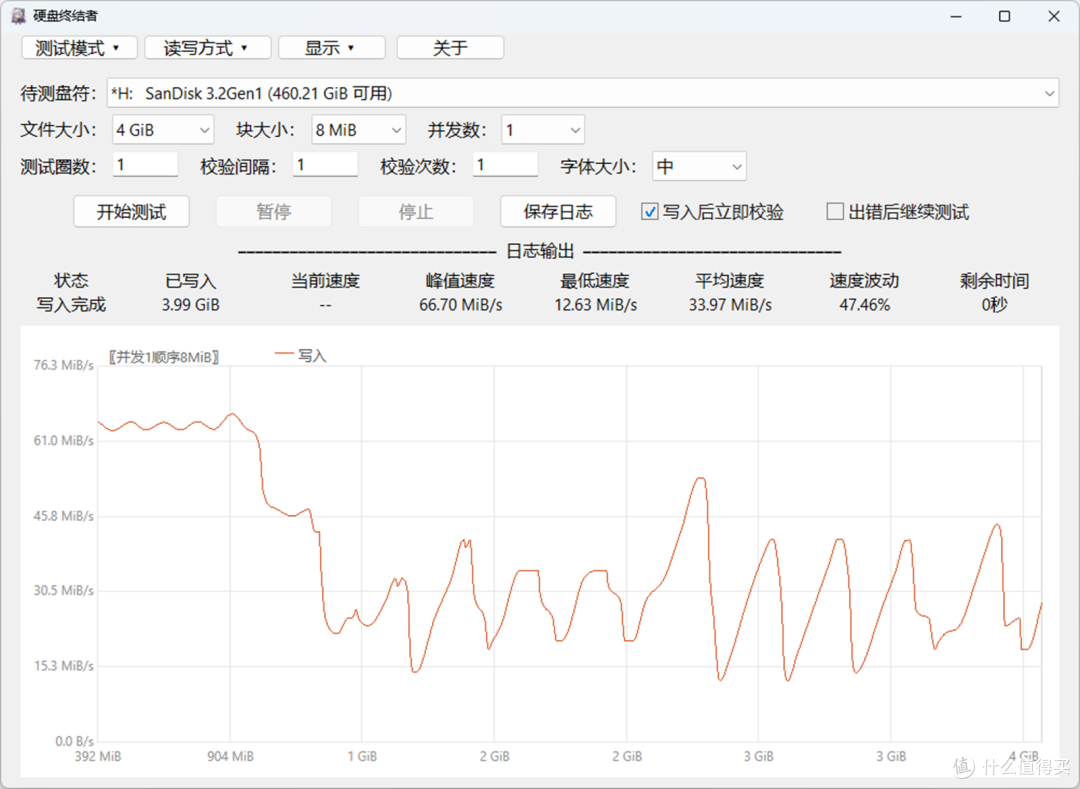The height and width of the screenshot is (789, 1080).
Task: Click the 剩余时间 0秒 value
Action: coord(995,305)
